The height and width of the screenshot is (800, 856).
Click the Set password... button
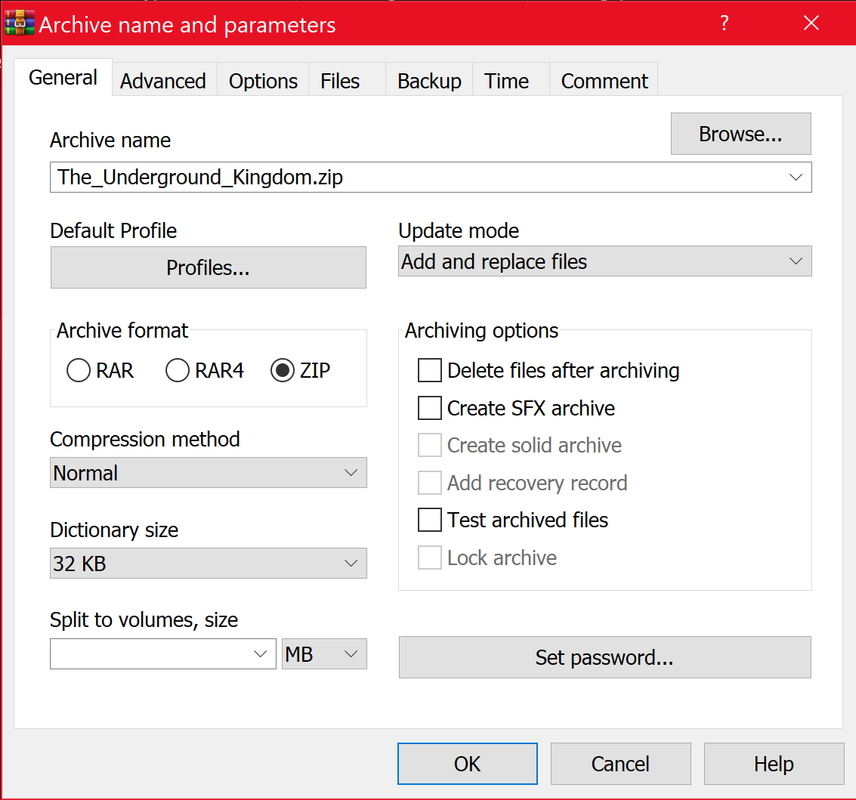coord(605,657)
